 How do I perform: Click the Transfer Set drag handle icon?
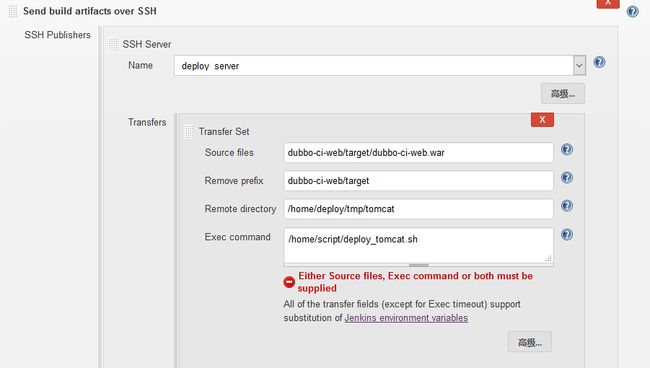(189, 131)
